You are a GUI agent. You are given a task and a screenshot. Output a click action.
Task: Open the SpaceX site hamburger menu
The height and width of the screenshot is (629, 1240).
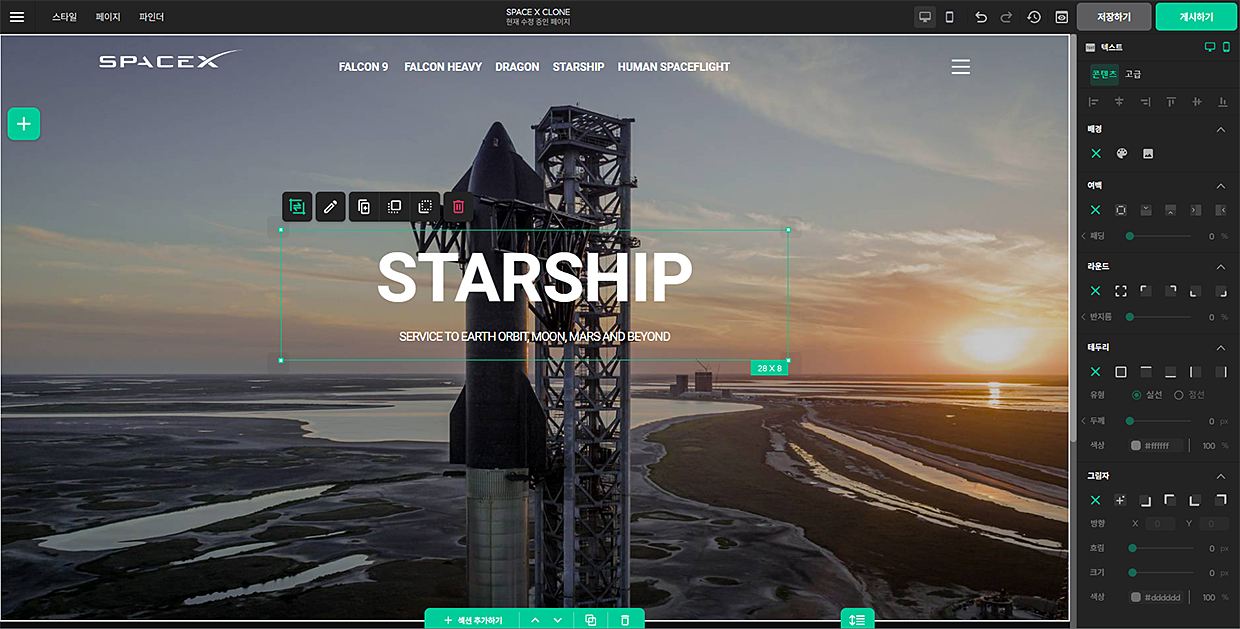point(960,67)
